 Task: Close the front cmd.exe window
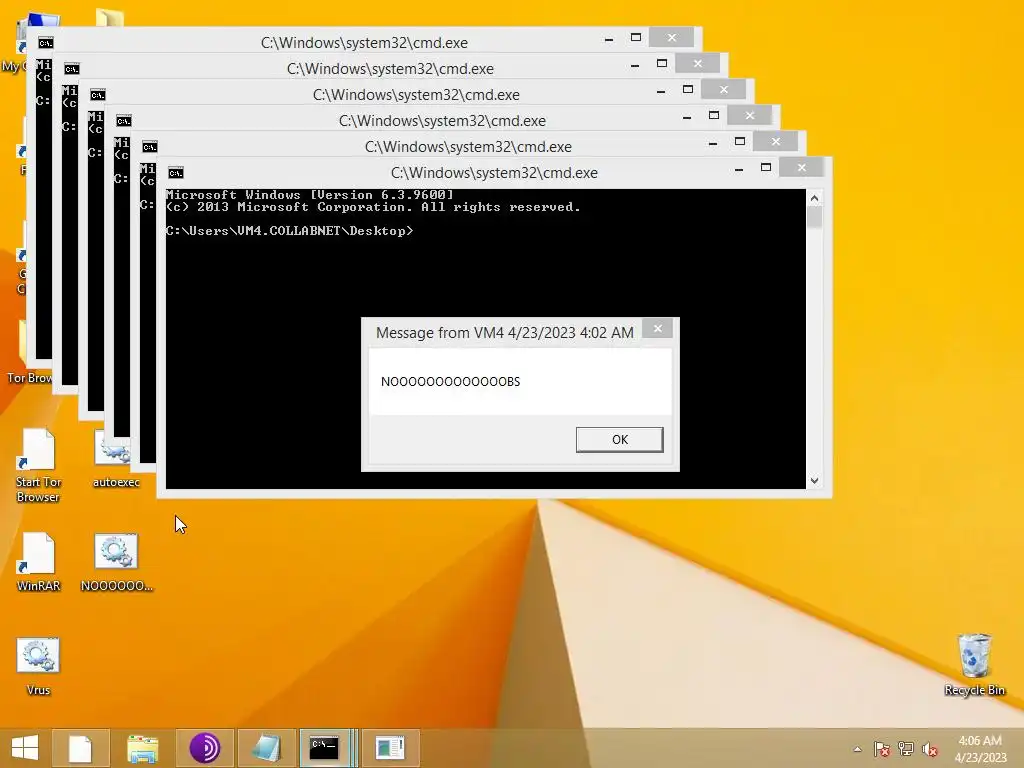click(x=801, y=168)
